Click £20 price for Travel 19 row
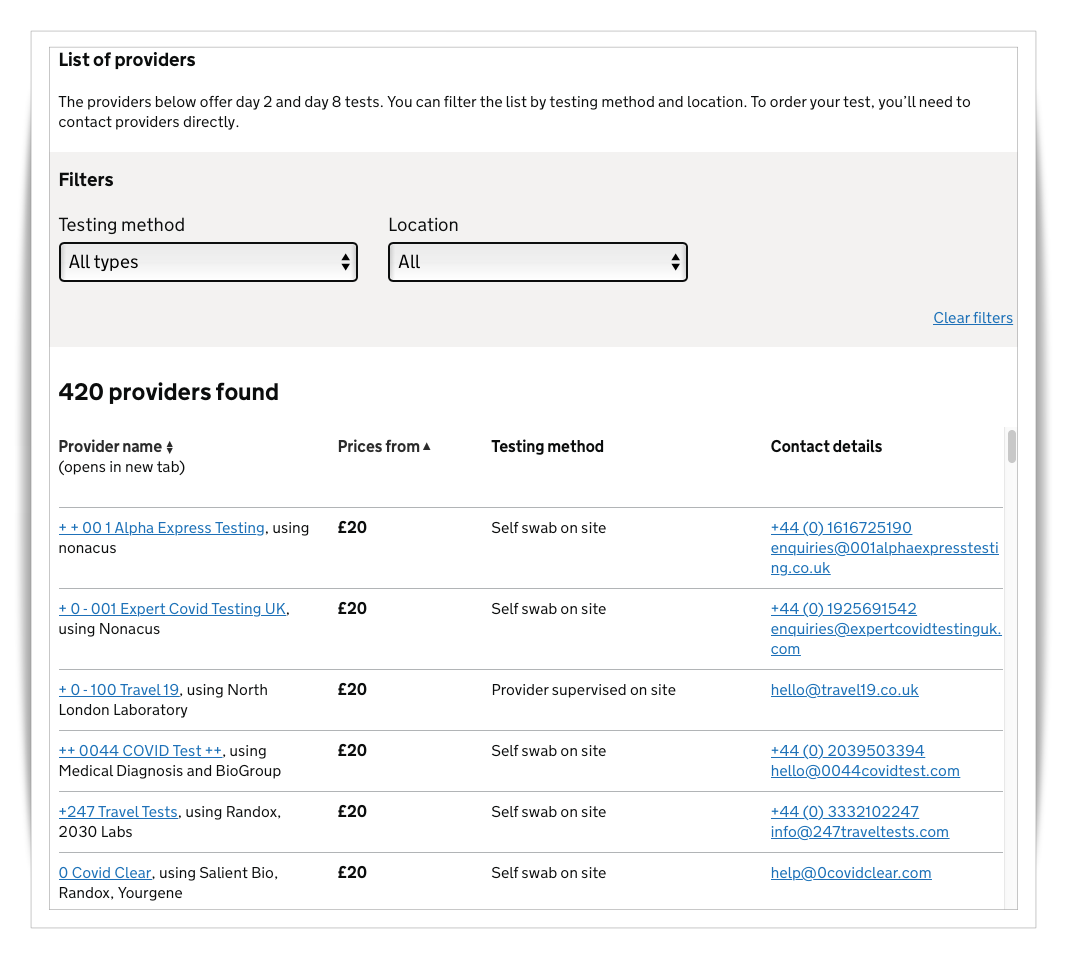 (x=352, y=690)
